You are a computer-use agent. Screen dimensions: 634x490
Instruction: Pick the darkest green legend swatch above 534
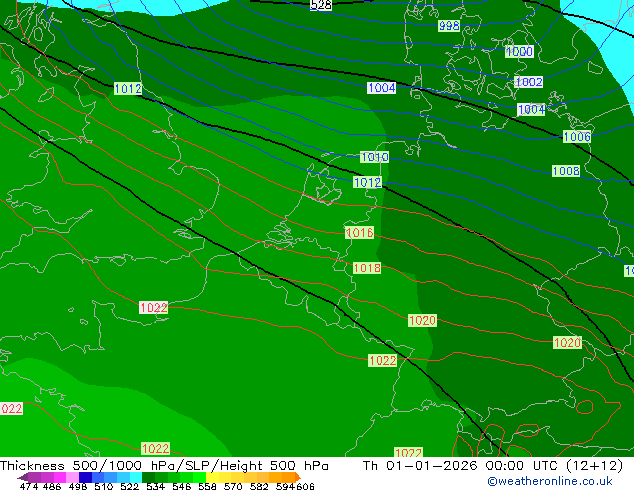148,477
